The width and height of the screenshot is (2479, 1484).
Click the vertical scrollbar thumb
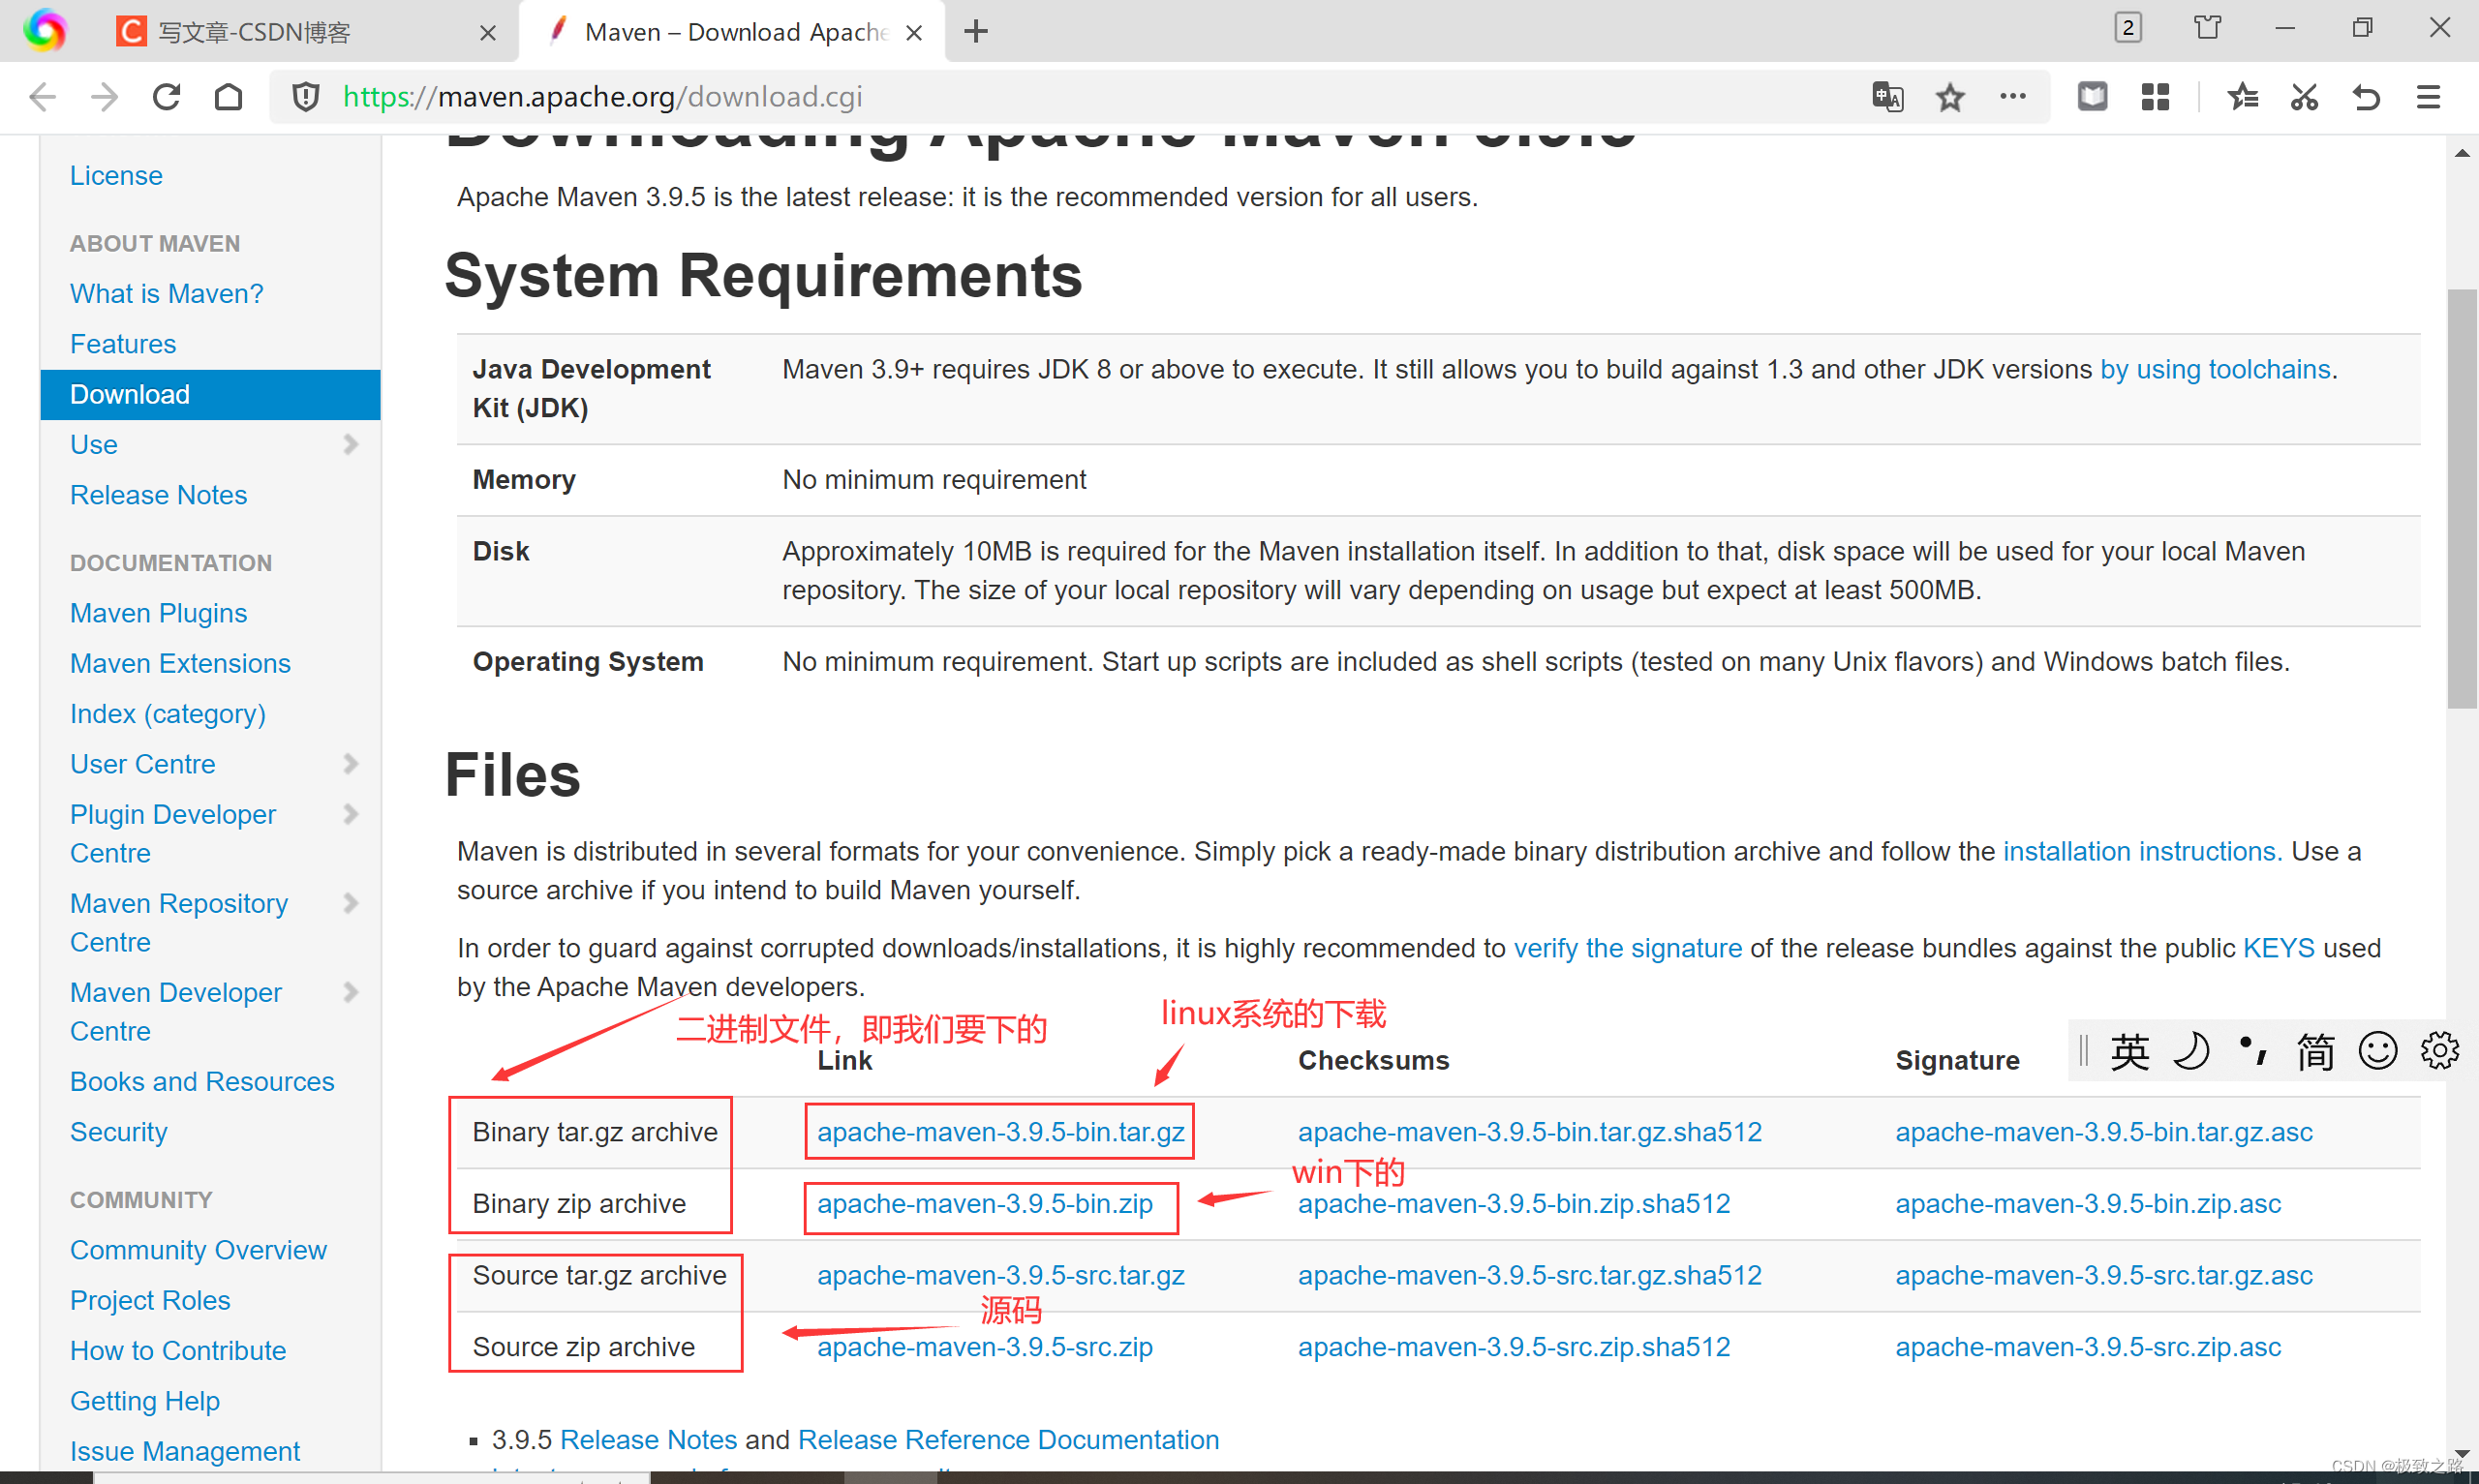click(2462, 498)
